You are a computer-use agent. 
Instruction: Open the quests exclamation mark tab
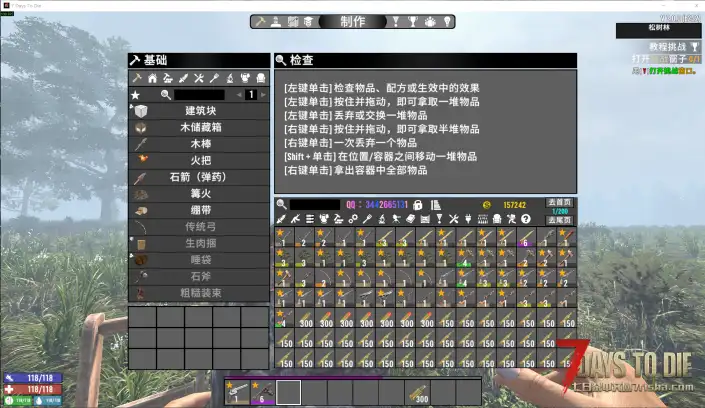[396, 22]
